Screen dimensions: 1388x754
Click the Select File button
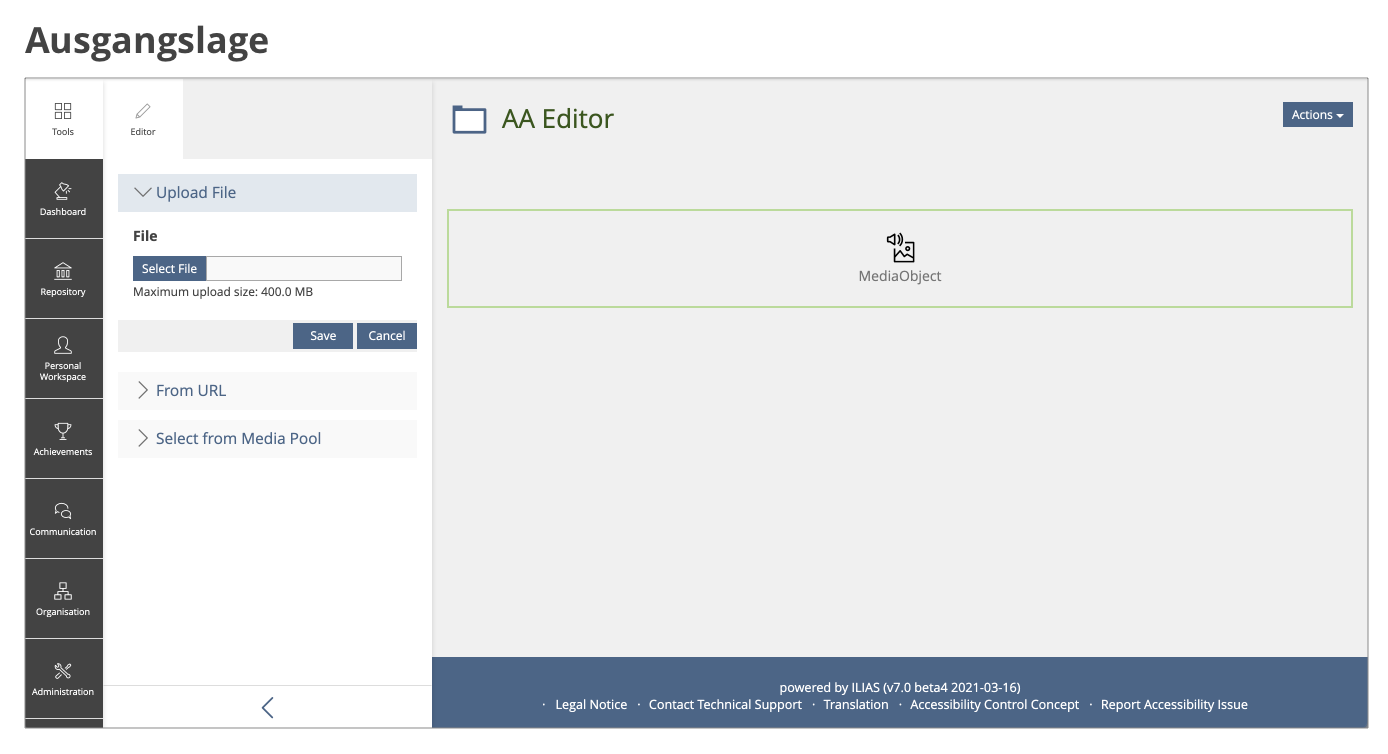(x=170, y=268)
